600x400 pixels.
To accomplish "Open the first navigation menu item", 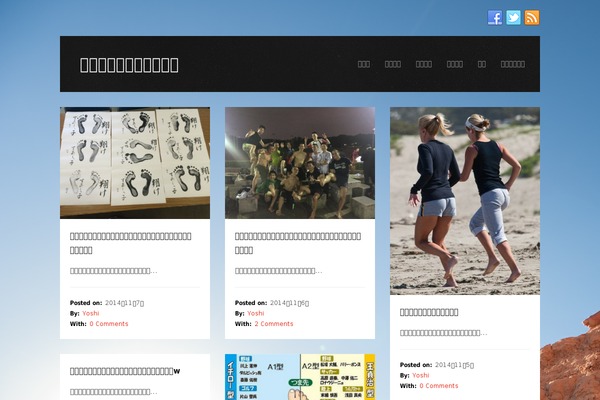I will (x=364, y=64).
